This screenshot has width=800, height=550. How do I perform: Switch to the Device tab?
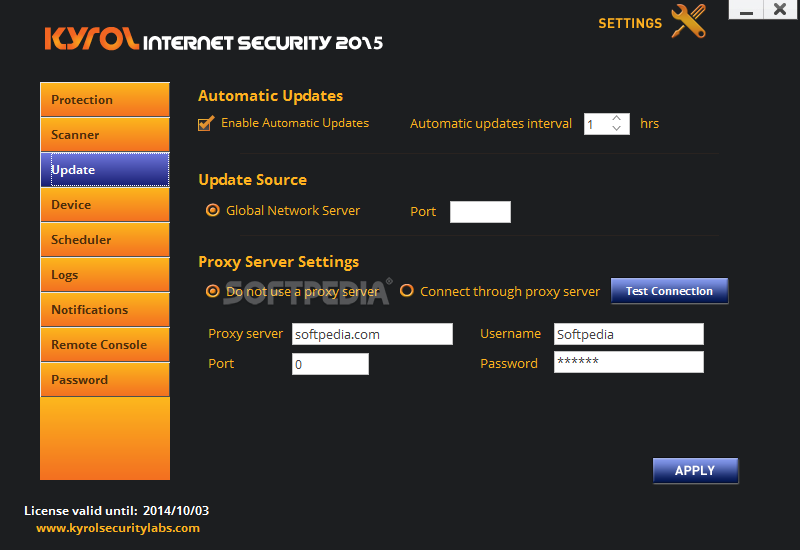coord(105,205)
